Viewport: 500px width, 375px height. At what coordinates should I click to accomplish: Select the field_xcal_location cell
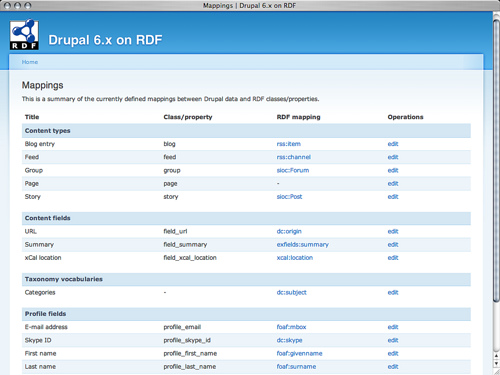pos(190,258)
